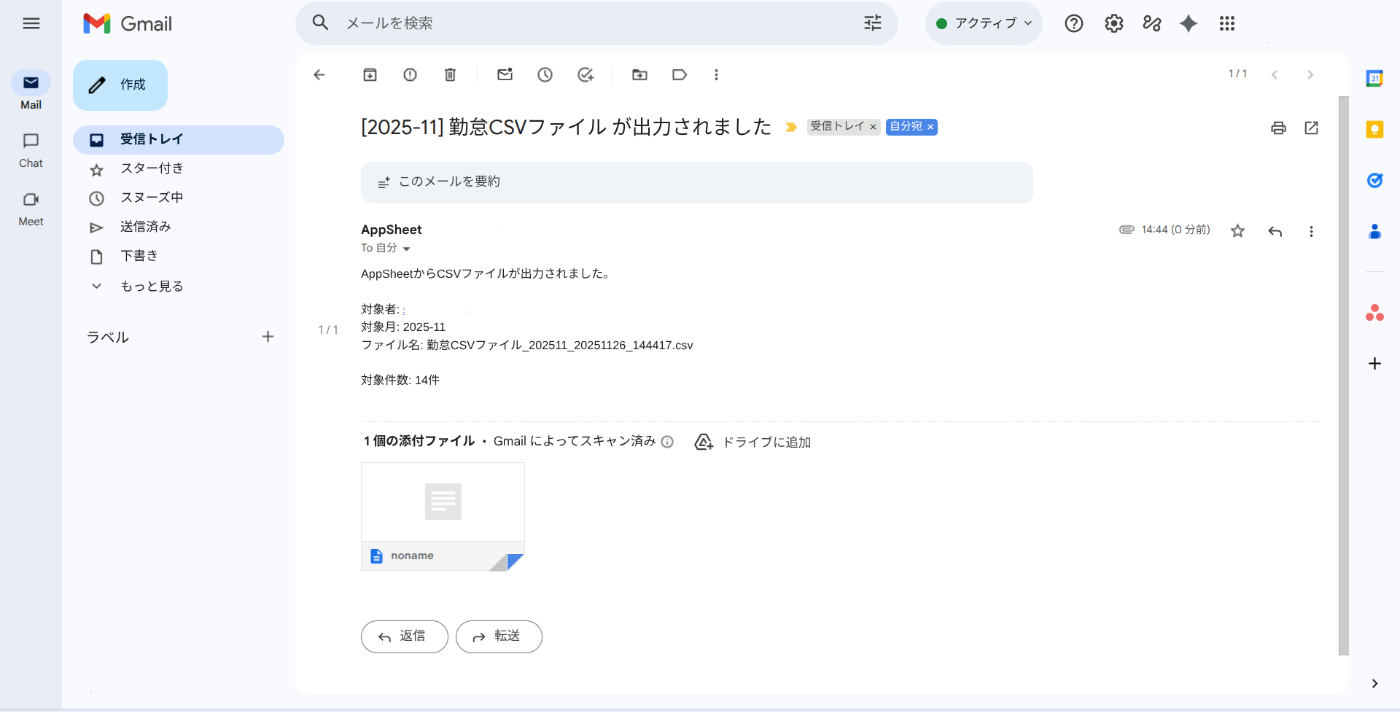Remove the 受信トレイ label chip
This screenshot has height=713, width=1400.
click(873, 127)
